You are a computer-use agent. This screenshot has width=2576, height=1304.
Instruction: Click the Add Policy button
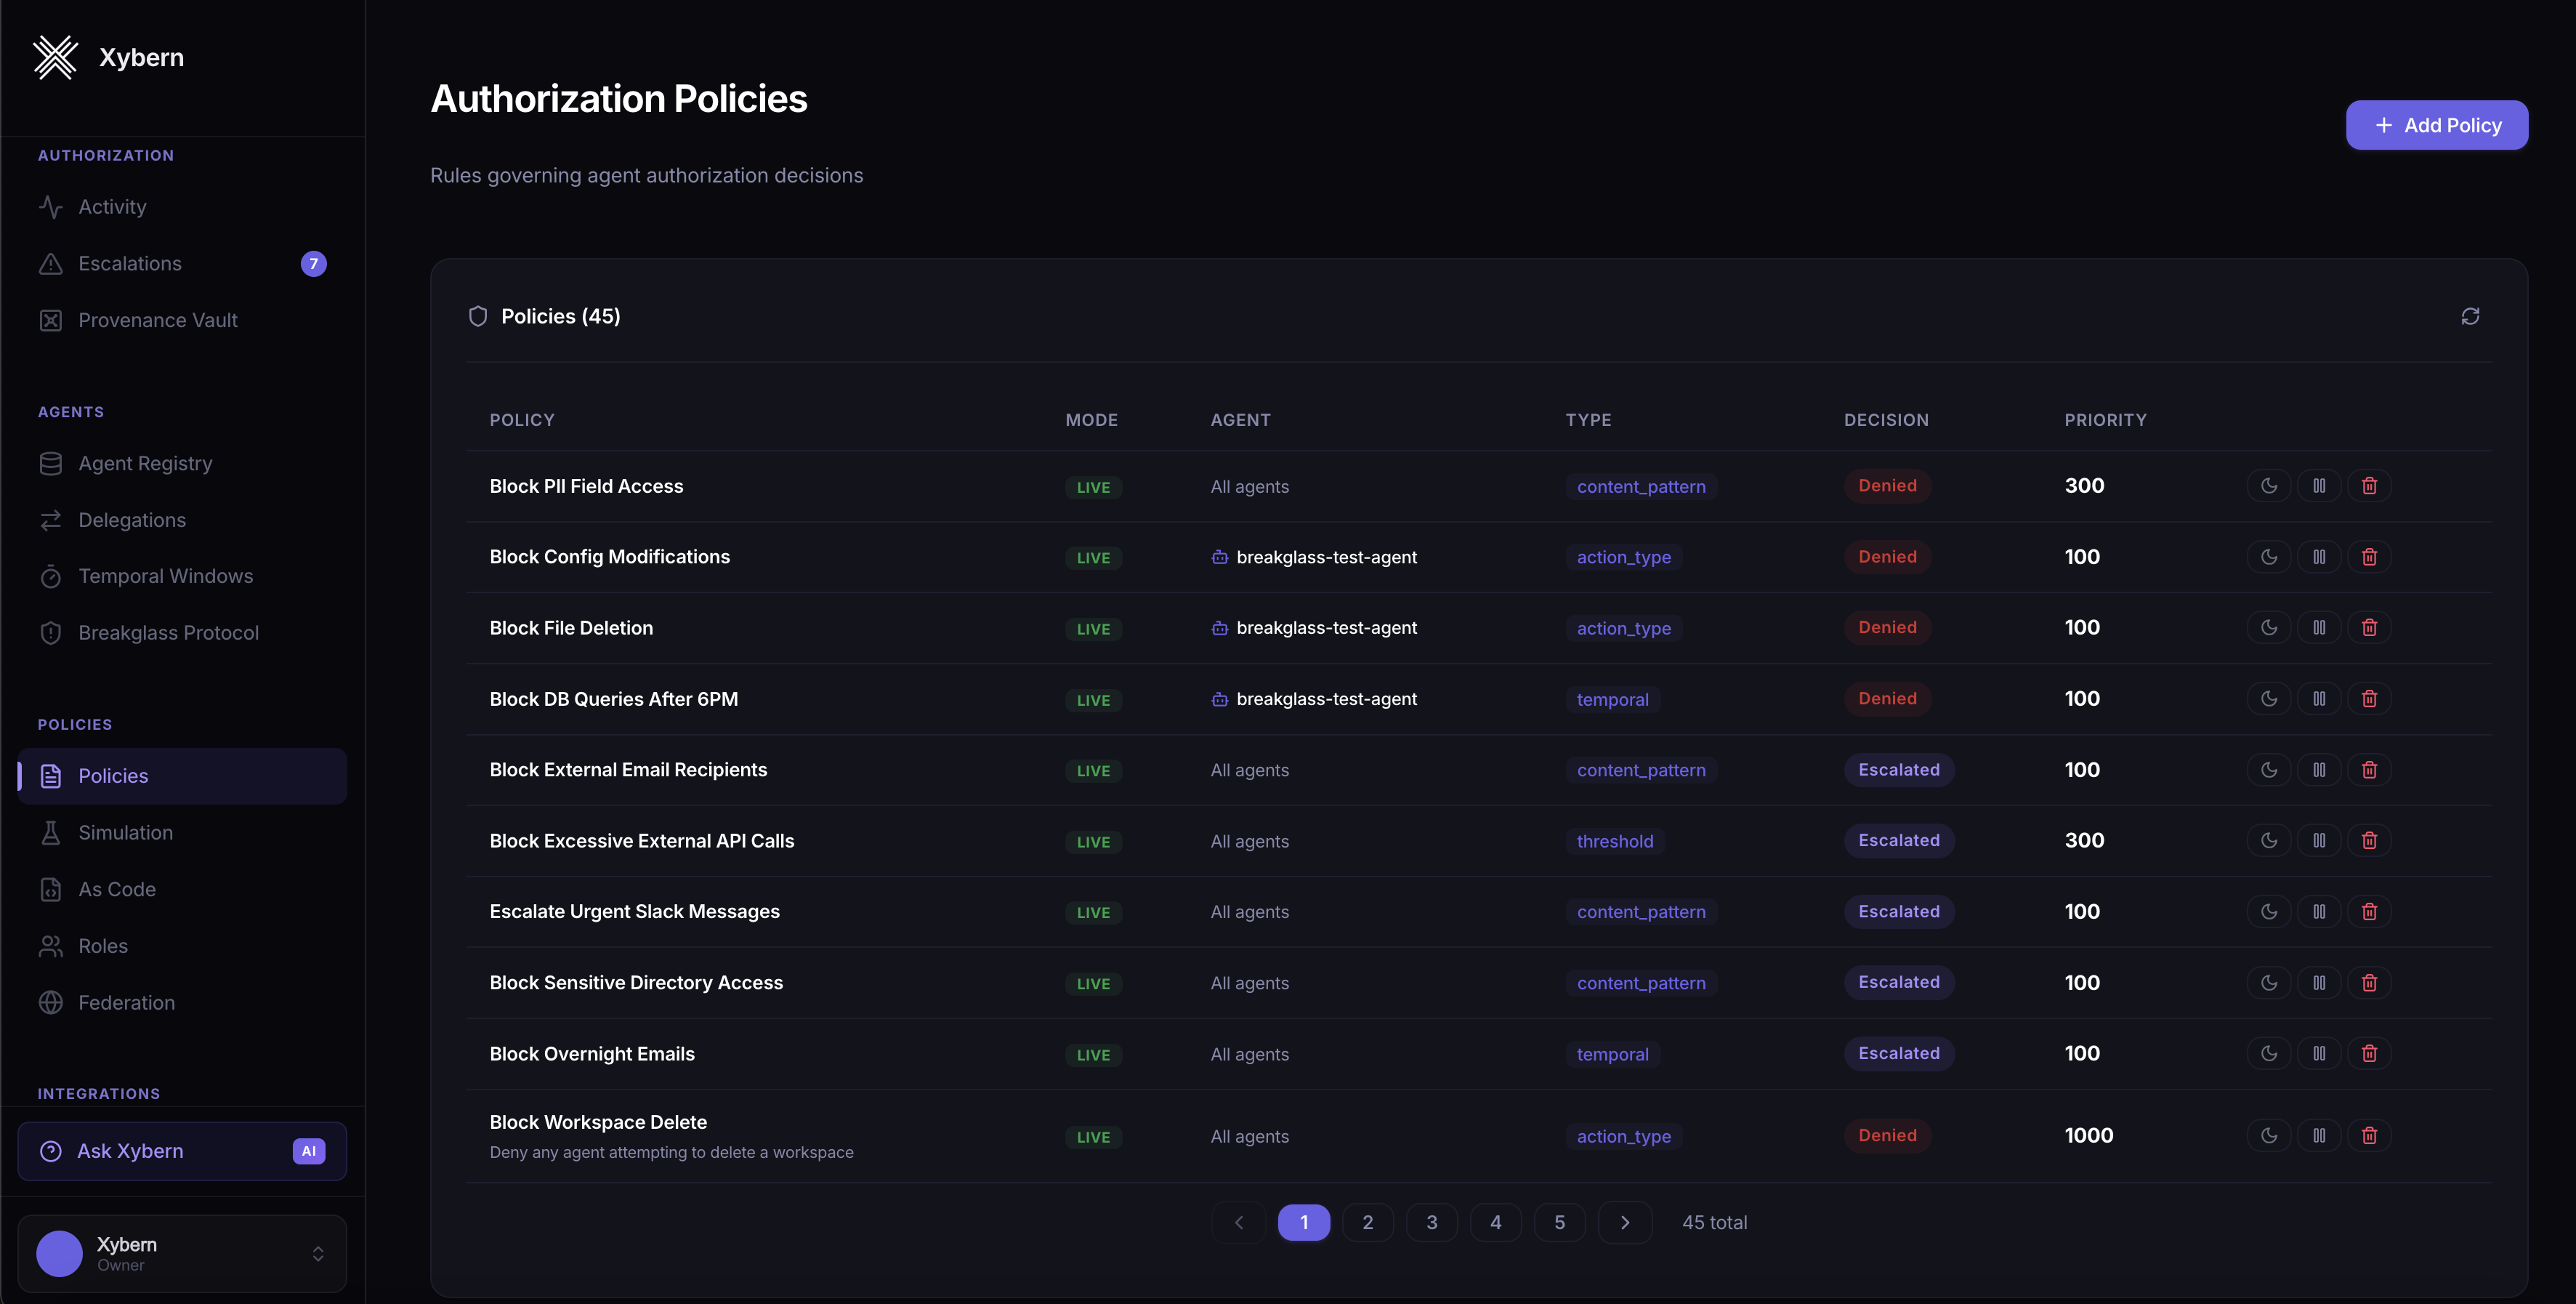pyautogui.click(x=2436, y=125)
